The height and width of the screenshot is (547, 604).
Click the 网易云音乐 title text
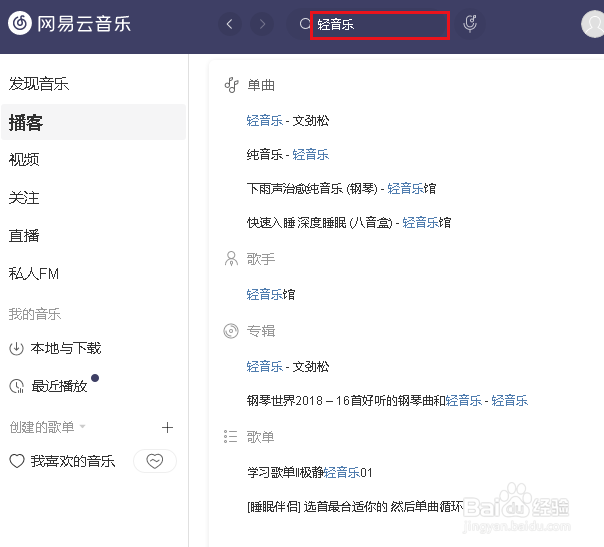(x=84, y=24)
